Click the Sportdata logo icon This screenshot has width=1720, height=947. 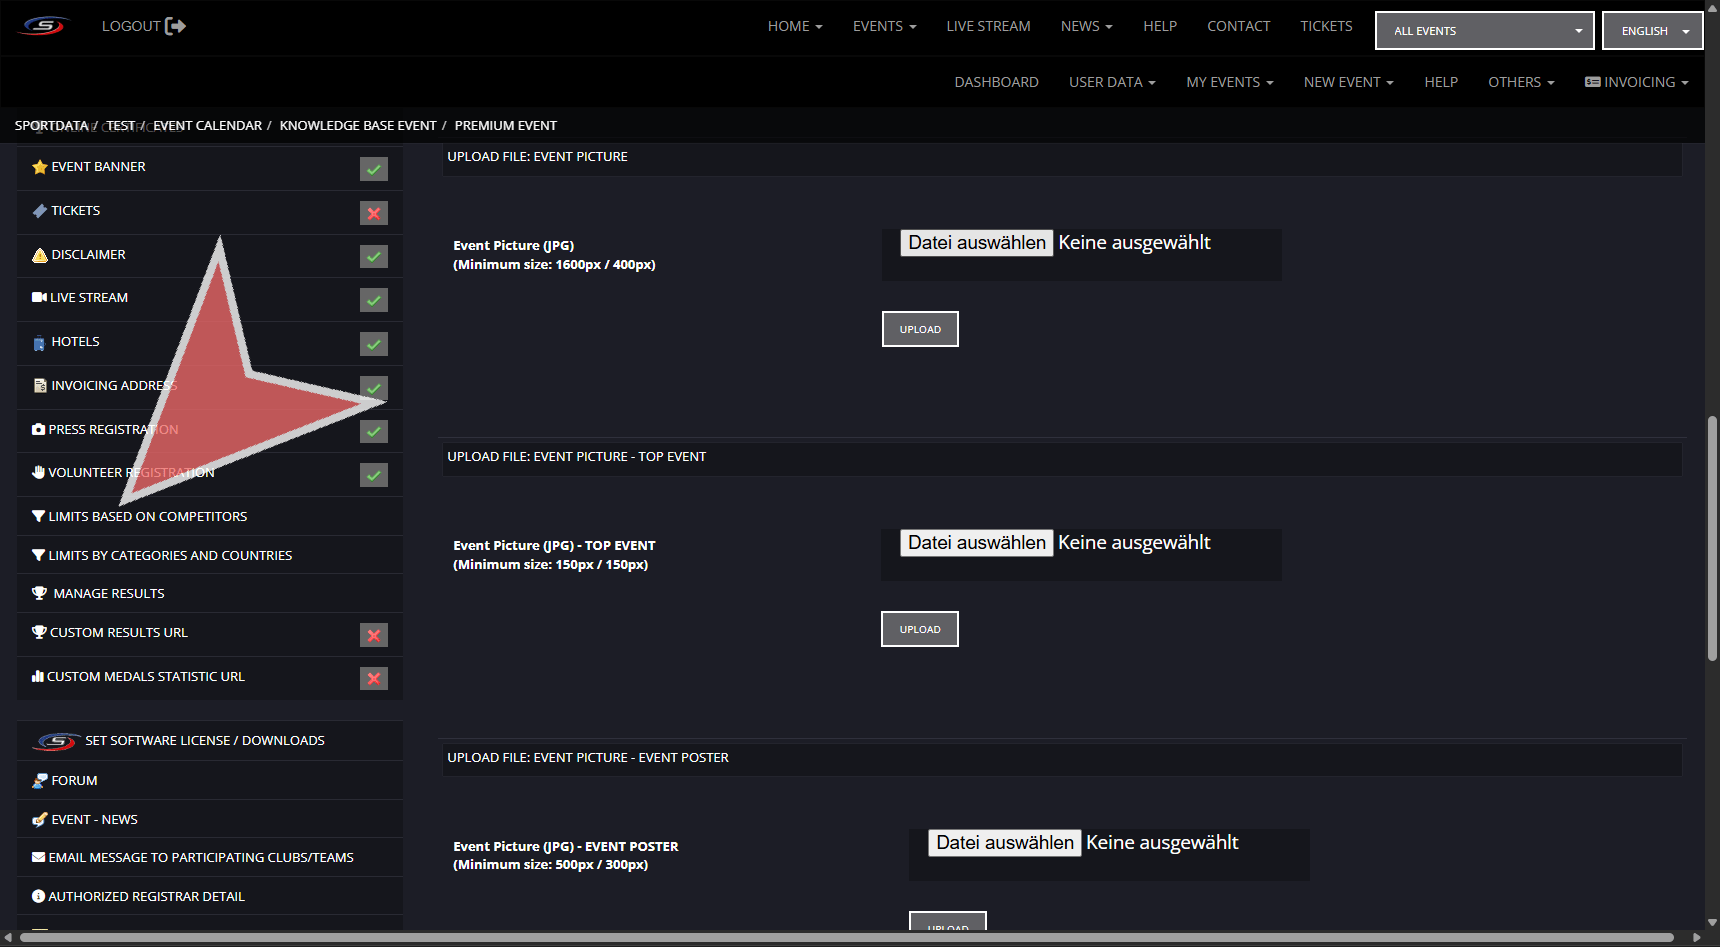[x=44, y=26]
